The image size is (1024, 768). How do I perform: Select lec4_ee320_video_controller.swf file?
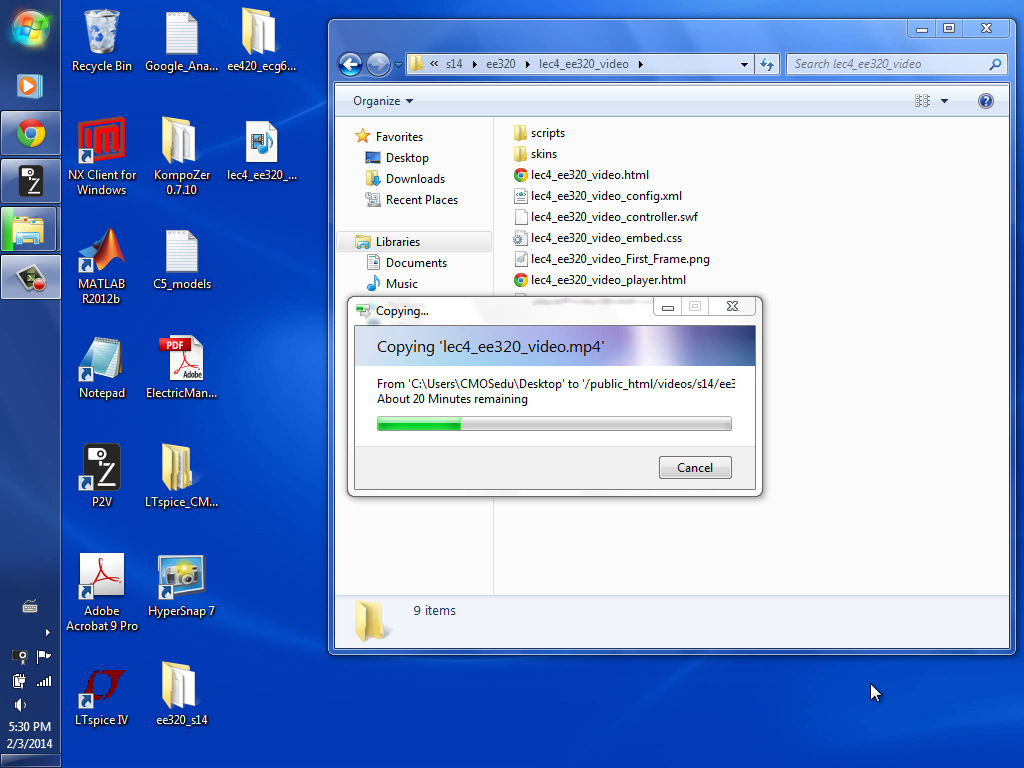[x=606, y=217]
